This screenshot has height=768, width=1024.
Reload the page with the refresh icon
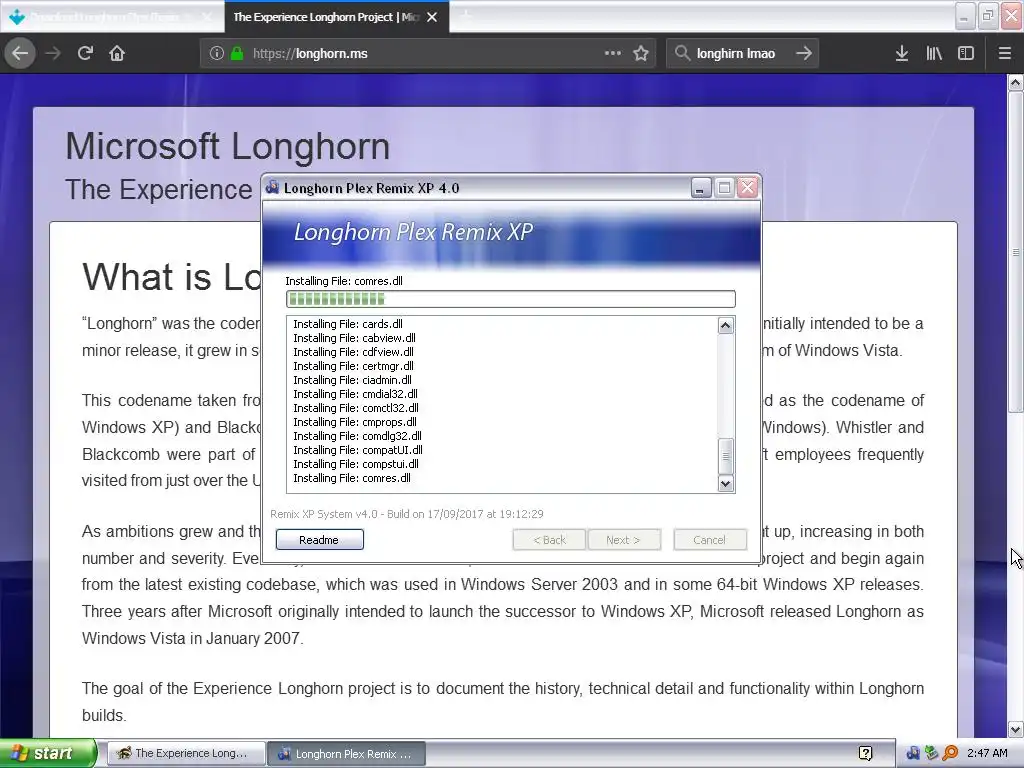[85, 53]
